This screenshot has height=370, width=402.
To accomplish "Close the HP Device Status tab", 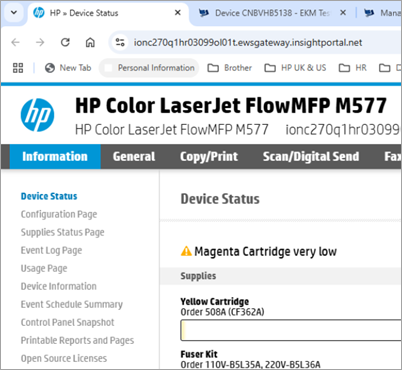I will [178, 13].
